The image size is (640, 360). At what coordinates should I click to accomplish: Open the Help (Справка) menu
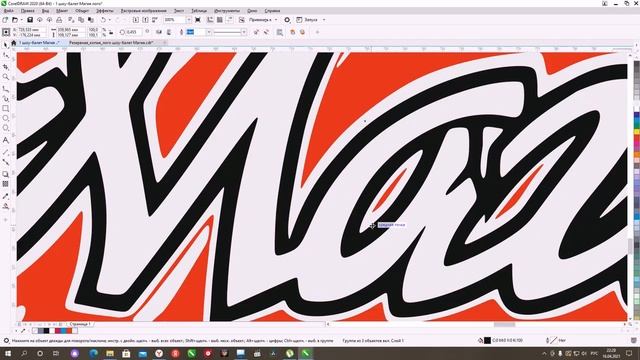coord(272,11)
